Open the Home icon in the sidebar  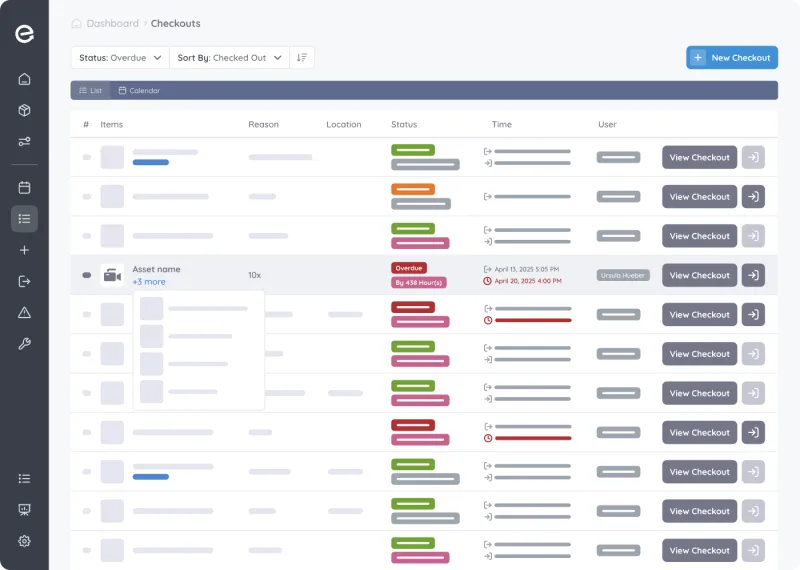(x=24, y=79)
